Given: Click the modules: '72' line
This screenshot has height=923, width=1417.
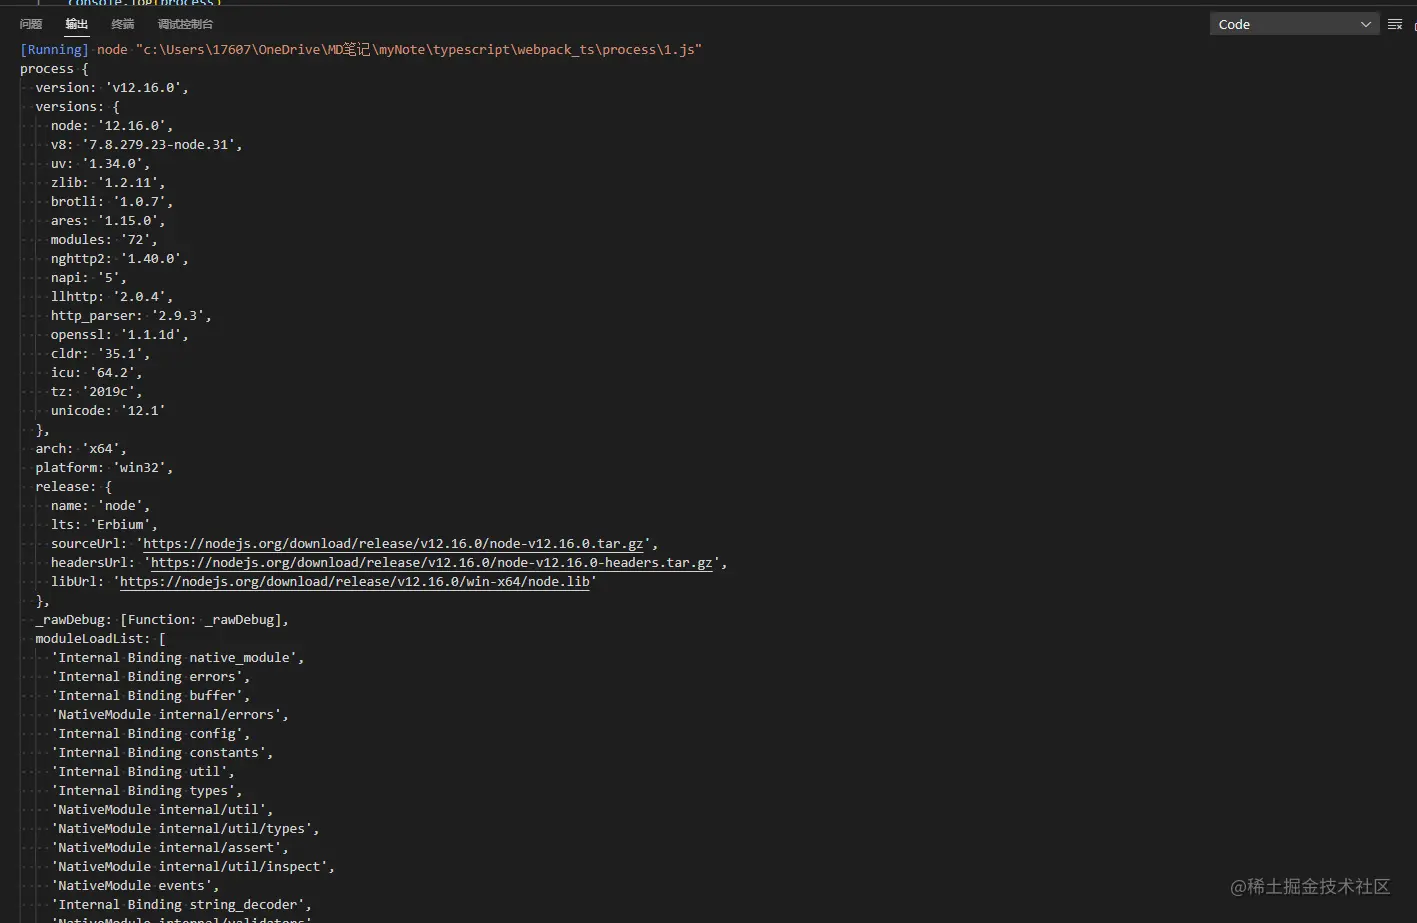Looking at the screenshot, I should pos(104,240).
